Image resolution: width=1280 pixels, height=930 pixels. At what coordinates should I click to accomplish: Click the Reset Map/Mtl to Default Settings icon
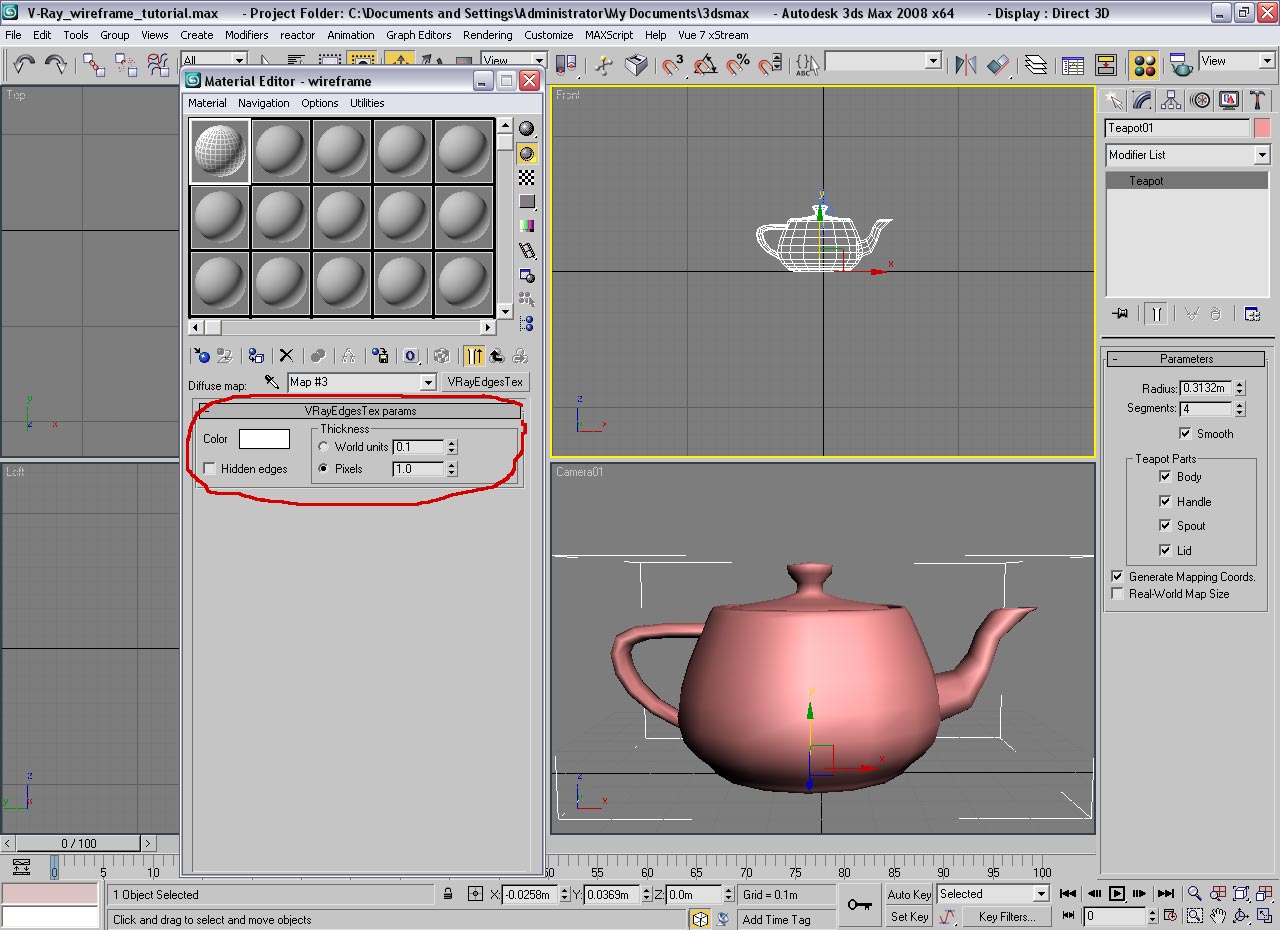pos(286,355)
